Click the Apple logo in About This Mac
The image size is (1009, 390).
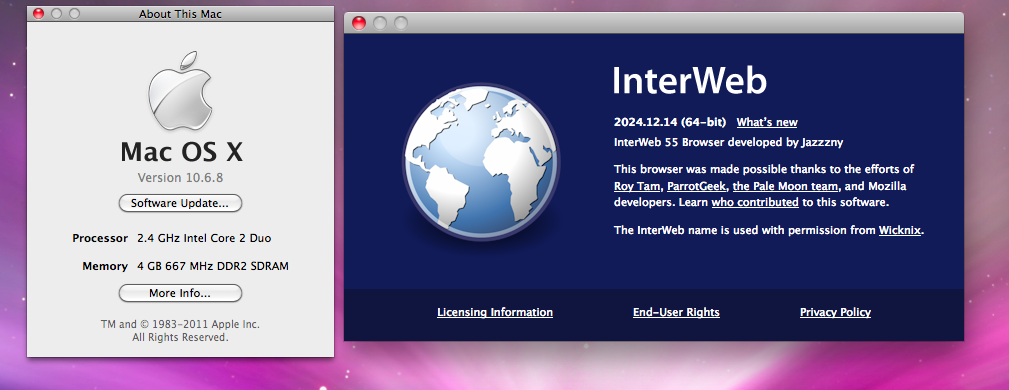180,91
